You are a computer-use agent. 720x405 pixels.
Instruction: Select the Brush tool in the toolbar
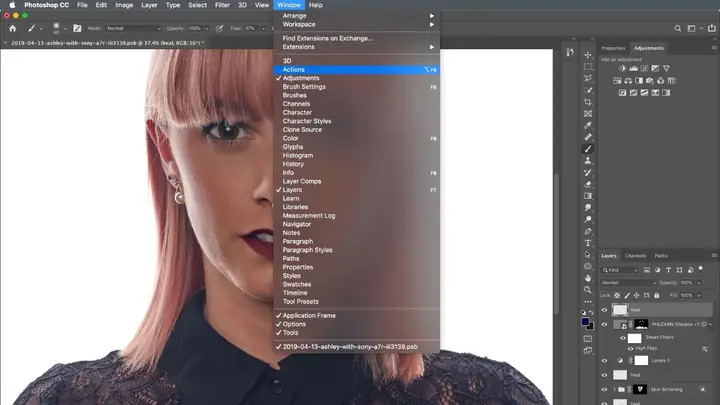pyautogui.click(x=588, y=149)
